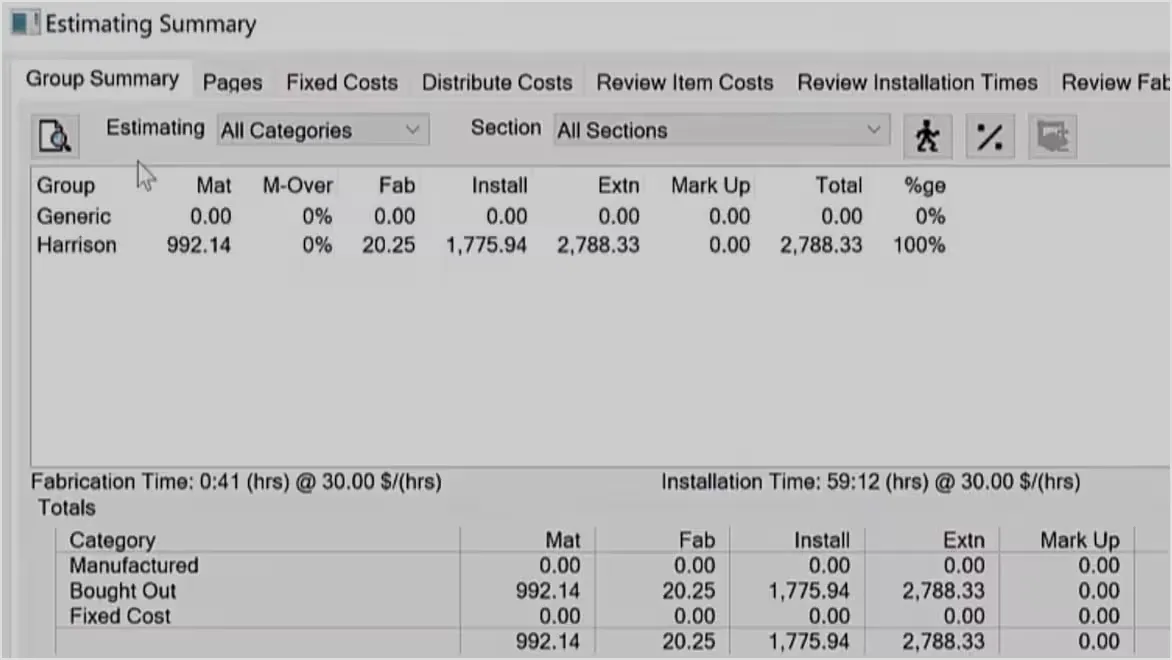Click the Total column header
The width and height of the screenshot is (1172, 660).
(838, 185)
